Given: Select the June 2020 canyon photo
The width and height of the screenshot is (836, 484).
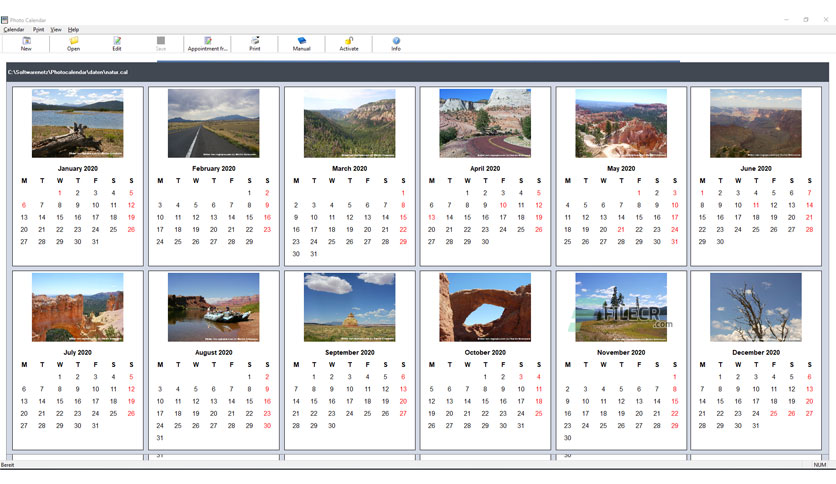Looking at the screenshot, I should coord(755,123).
